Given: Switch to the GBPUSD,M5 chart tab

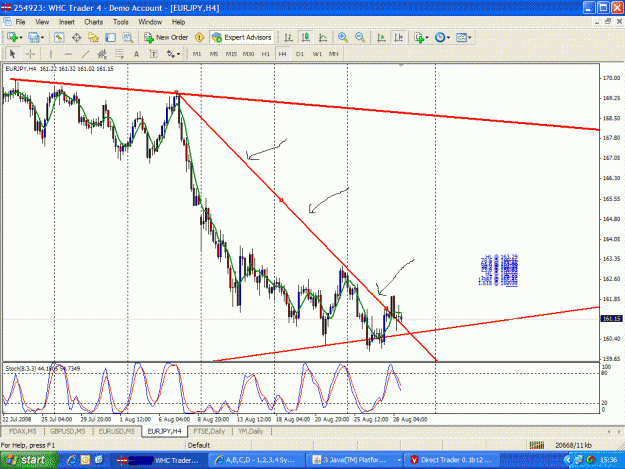Looking at the screenshot, I should pos(68,431).
